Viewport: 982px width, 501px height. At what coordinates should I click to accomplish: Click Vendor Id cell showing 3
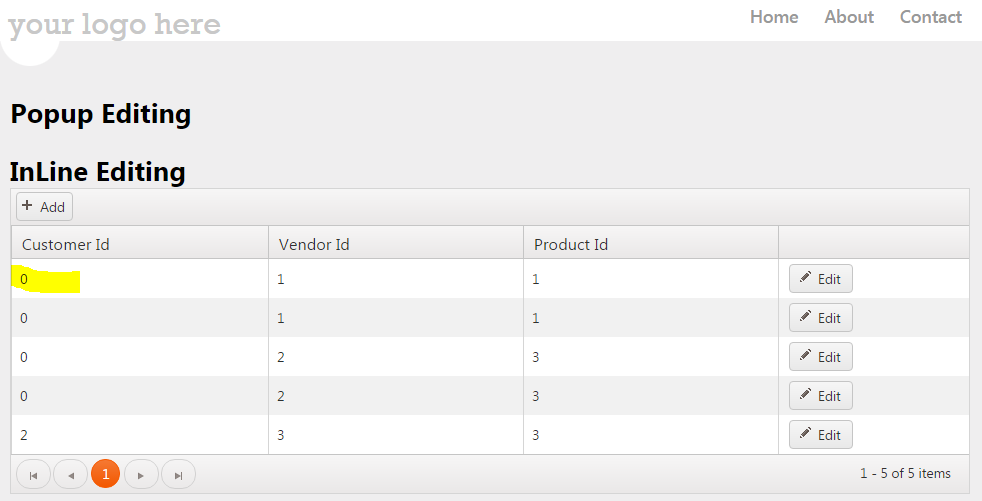282,435
